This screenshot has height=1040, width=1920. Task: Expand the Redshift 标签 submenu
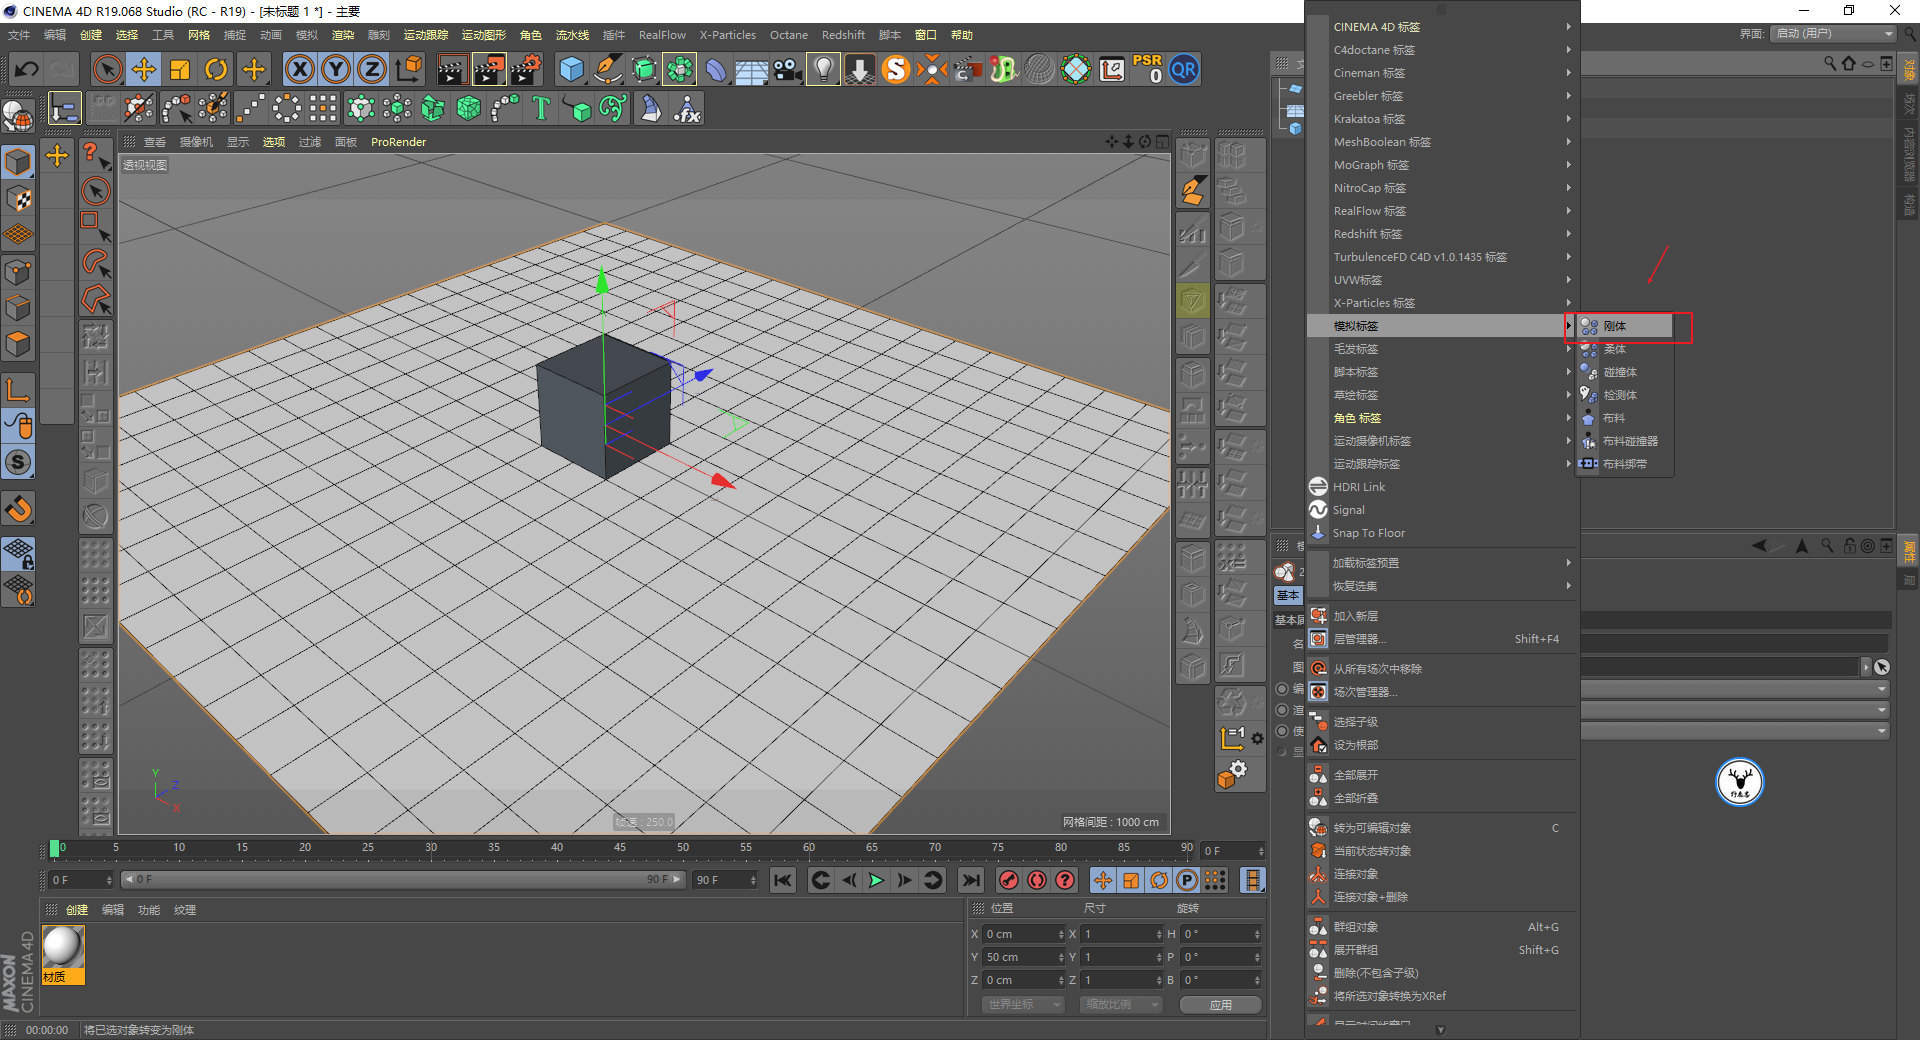tap(1442, 234)
